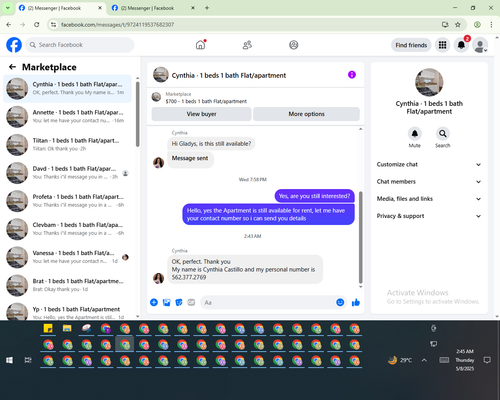Screen dimensions: 500x400
Task: Open the Clevbam conversation
Action: 67,229
